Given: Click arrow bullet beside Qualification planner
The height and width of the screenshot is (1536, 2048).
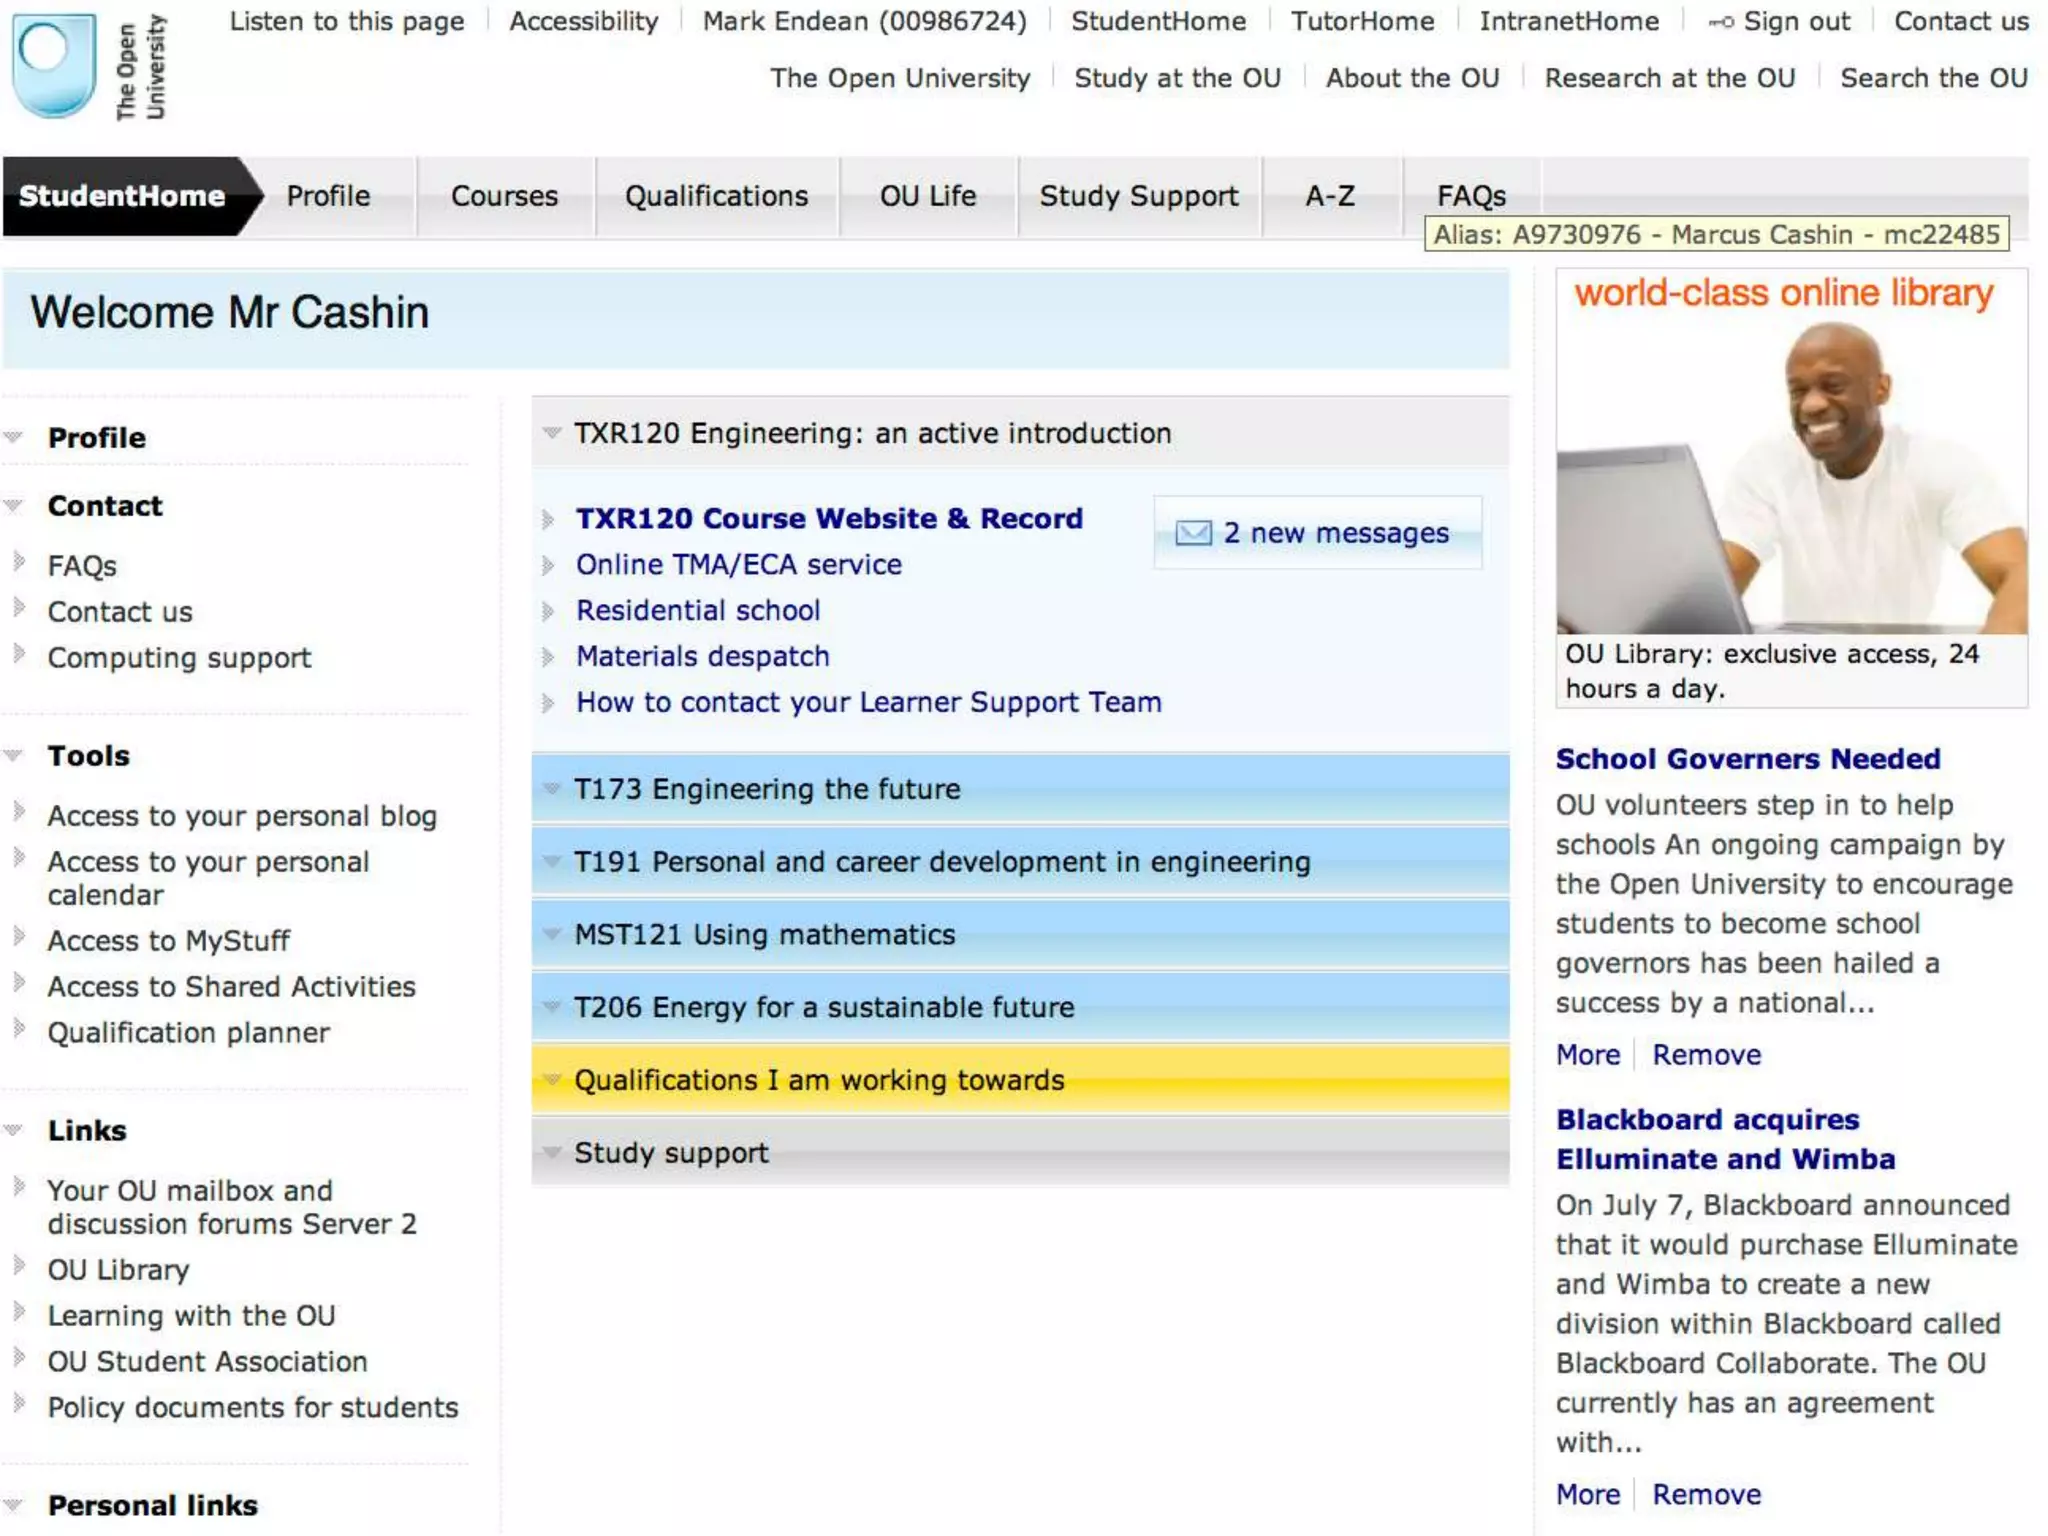Looking at the screenshot, I should pyautogui.click(x=19, y=1028).
